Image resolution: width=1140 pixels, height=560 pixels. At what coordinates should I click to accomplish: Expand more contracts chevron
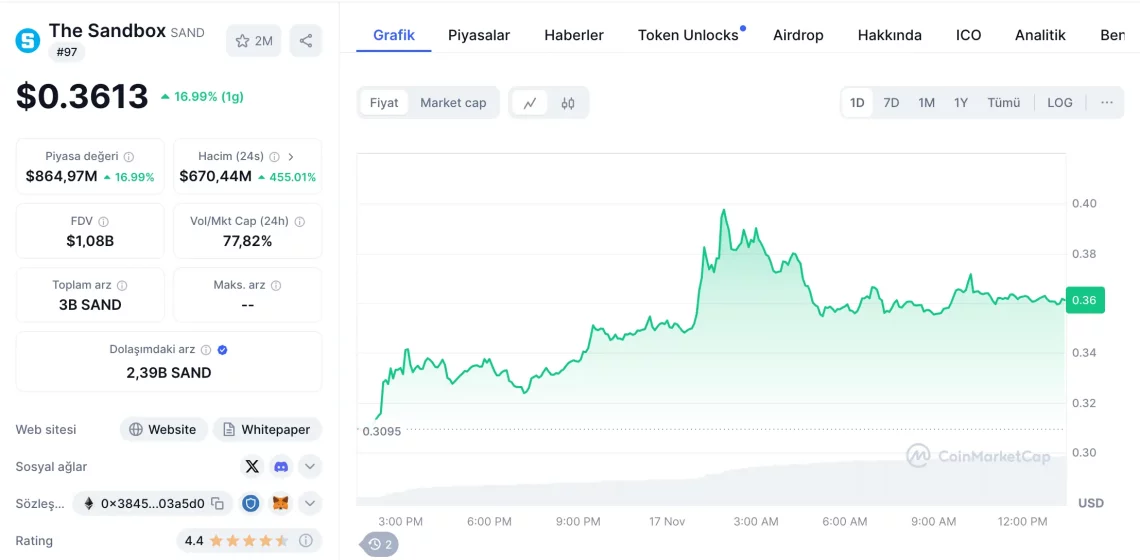(x=310, y=503)
